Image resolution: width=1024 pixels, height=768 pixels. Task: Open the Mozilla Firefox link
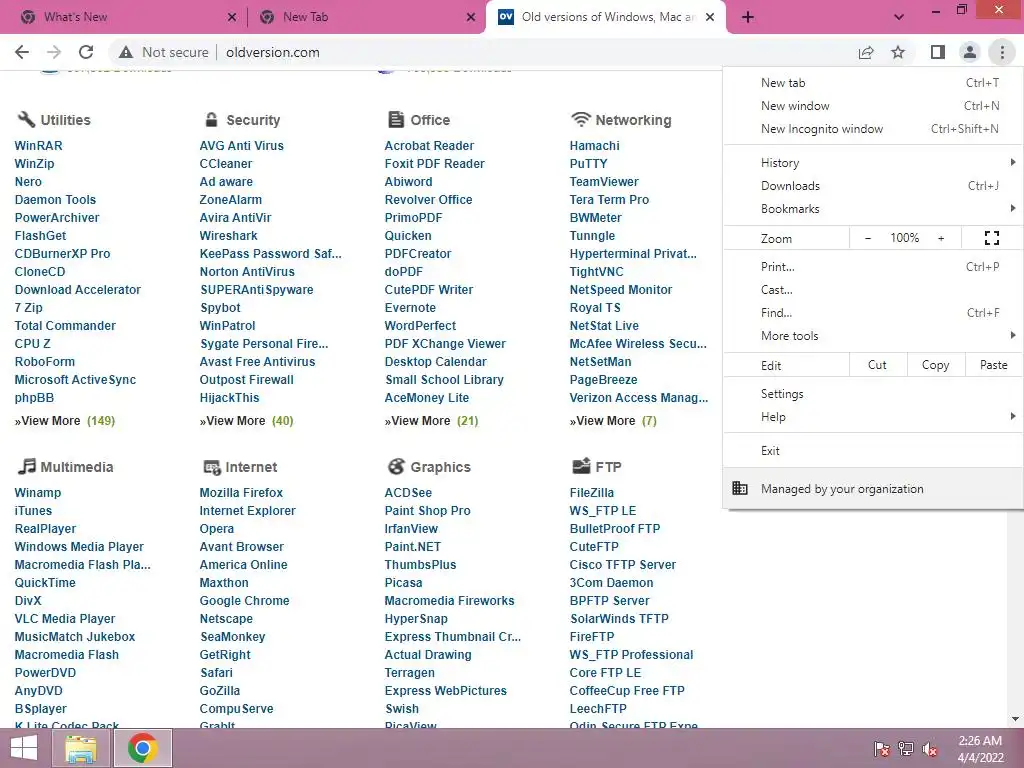242,492
